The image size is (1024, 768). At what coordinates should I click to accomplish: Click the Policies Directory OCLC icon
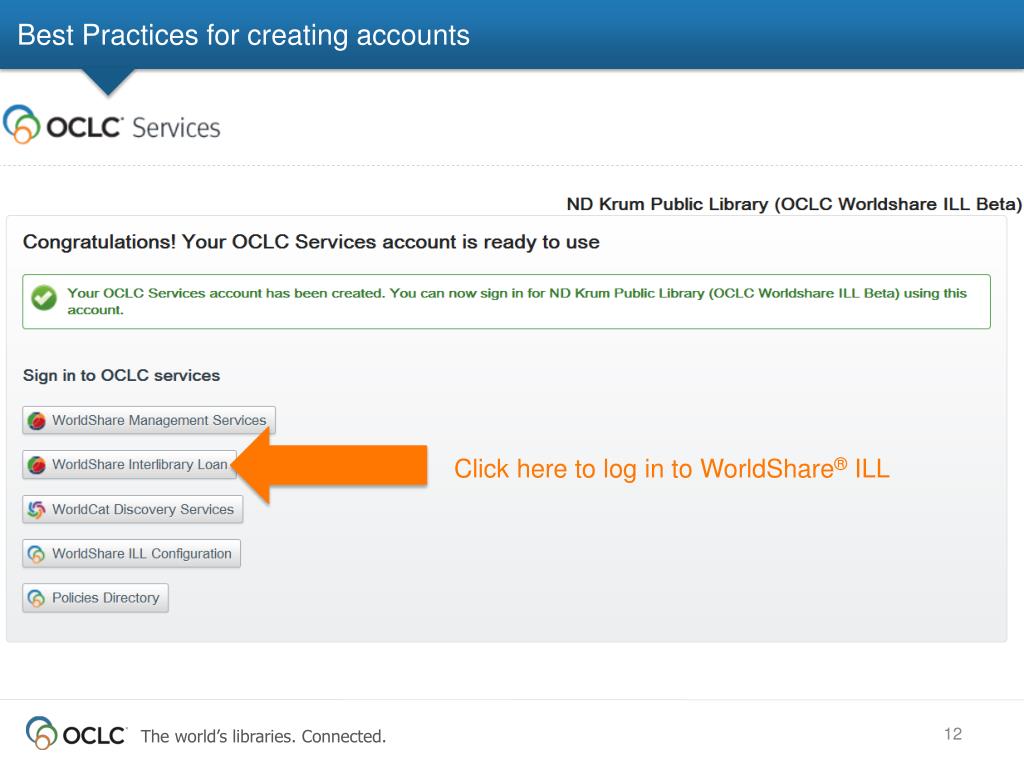point(37,598)
